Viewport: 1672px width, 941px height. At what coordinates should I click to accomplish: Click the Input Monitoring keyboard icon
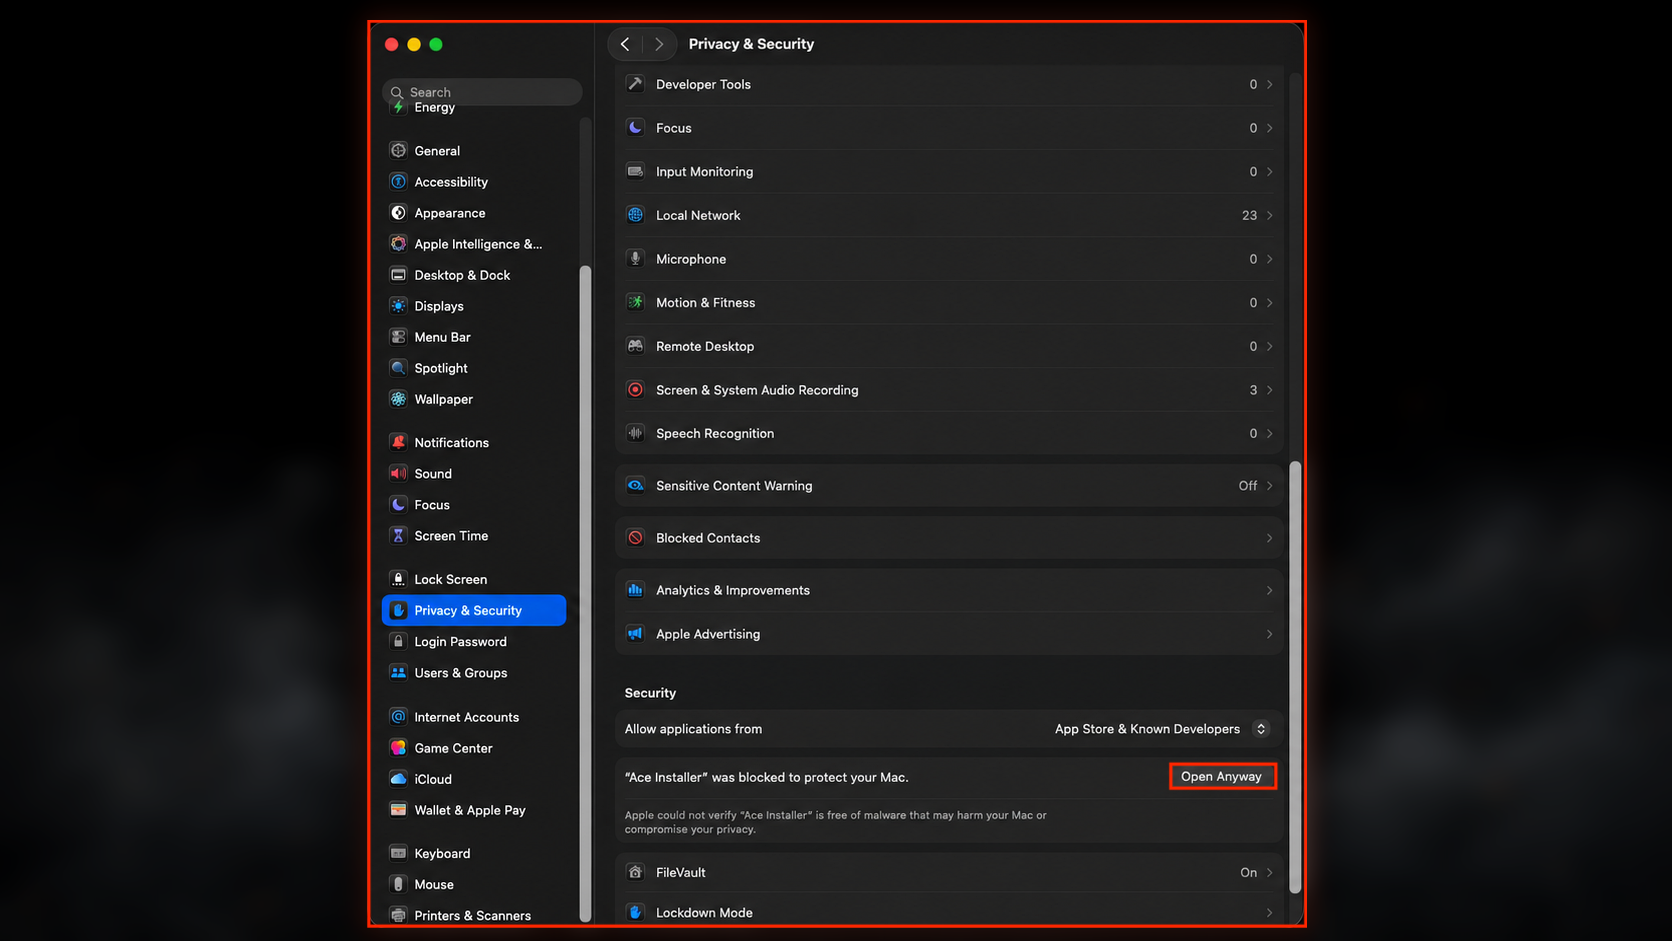635,171
